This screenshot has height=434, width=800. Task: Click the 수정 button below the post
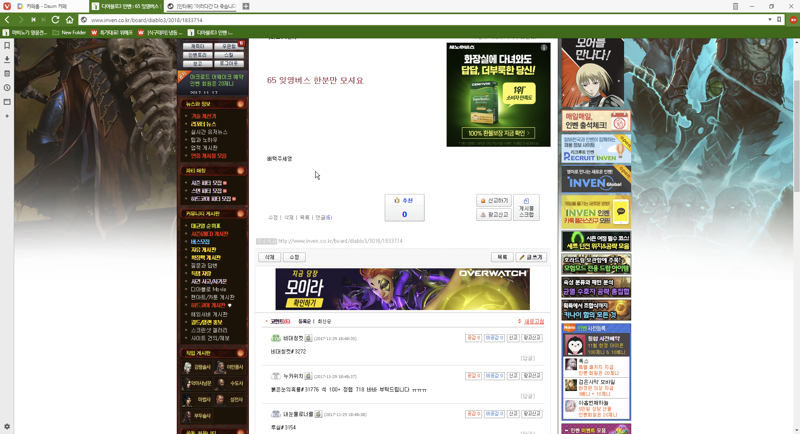(294, 257)
